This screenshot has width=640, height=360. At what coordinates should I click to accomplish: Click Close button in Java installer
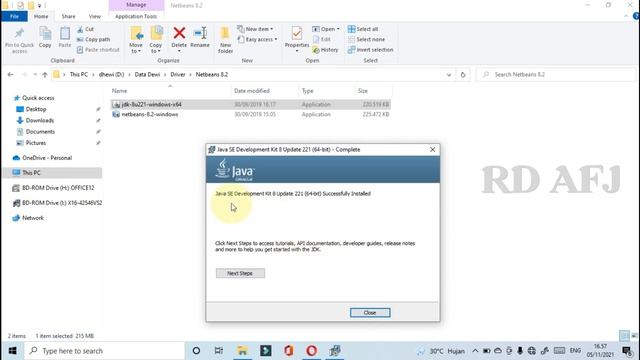[370, 313]
